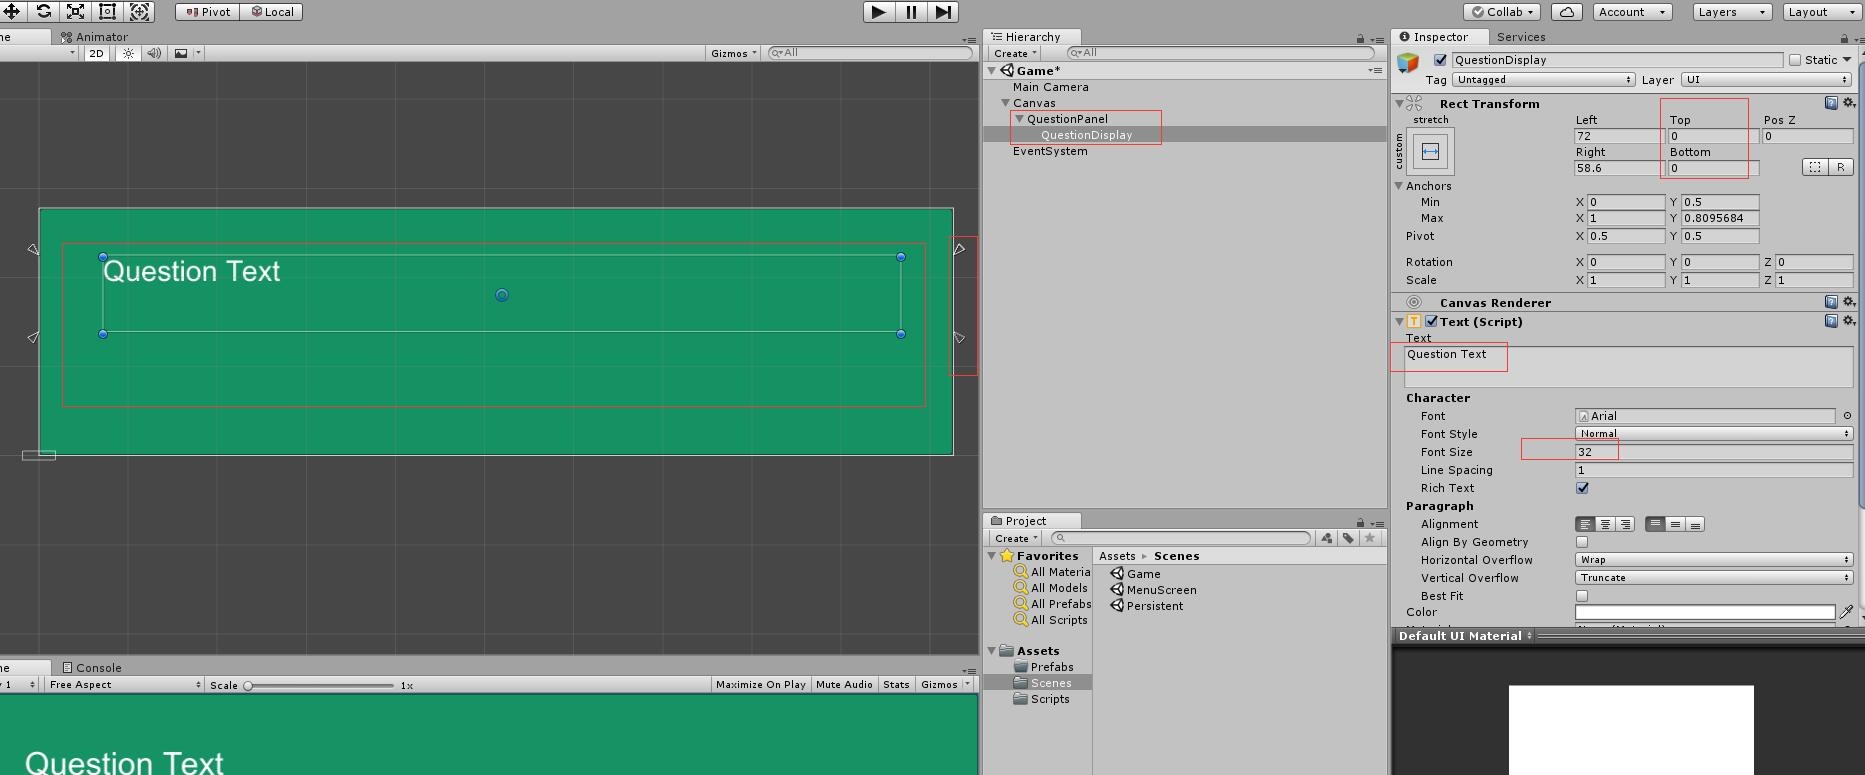Open the Layer dropdown showing UI
Viewport: 1865px width, 775px height.
pos(1766,80)
